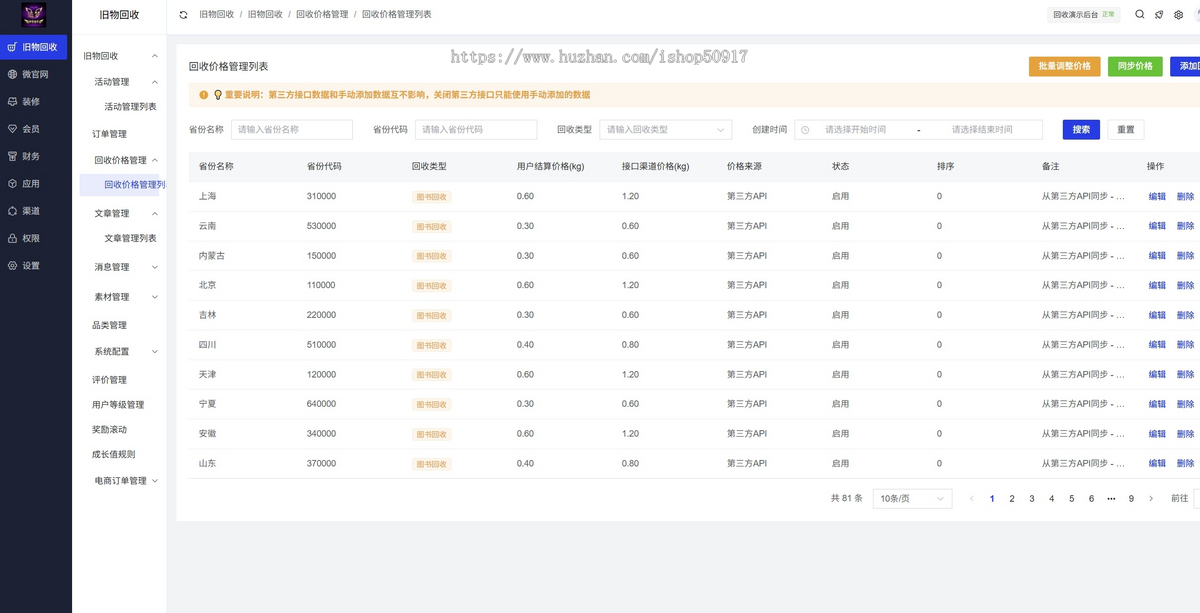
Task: Focus the 省份代码 input field
Action: pos(476,130)
